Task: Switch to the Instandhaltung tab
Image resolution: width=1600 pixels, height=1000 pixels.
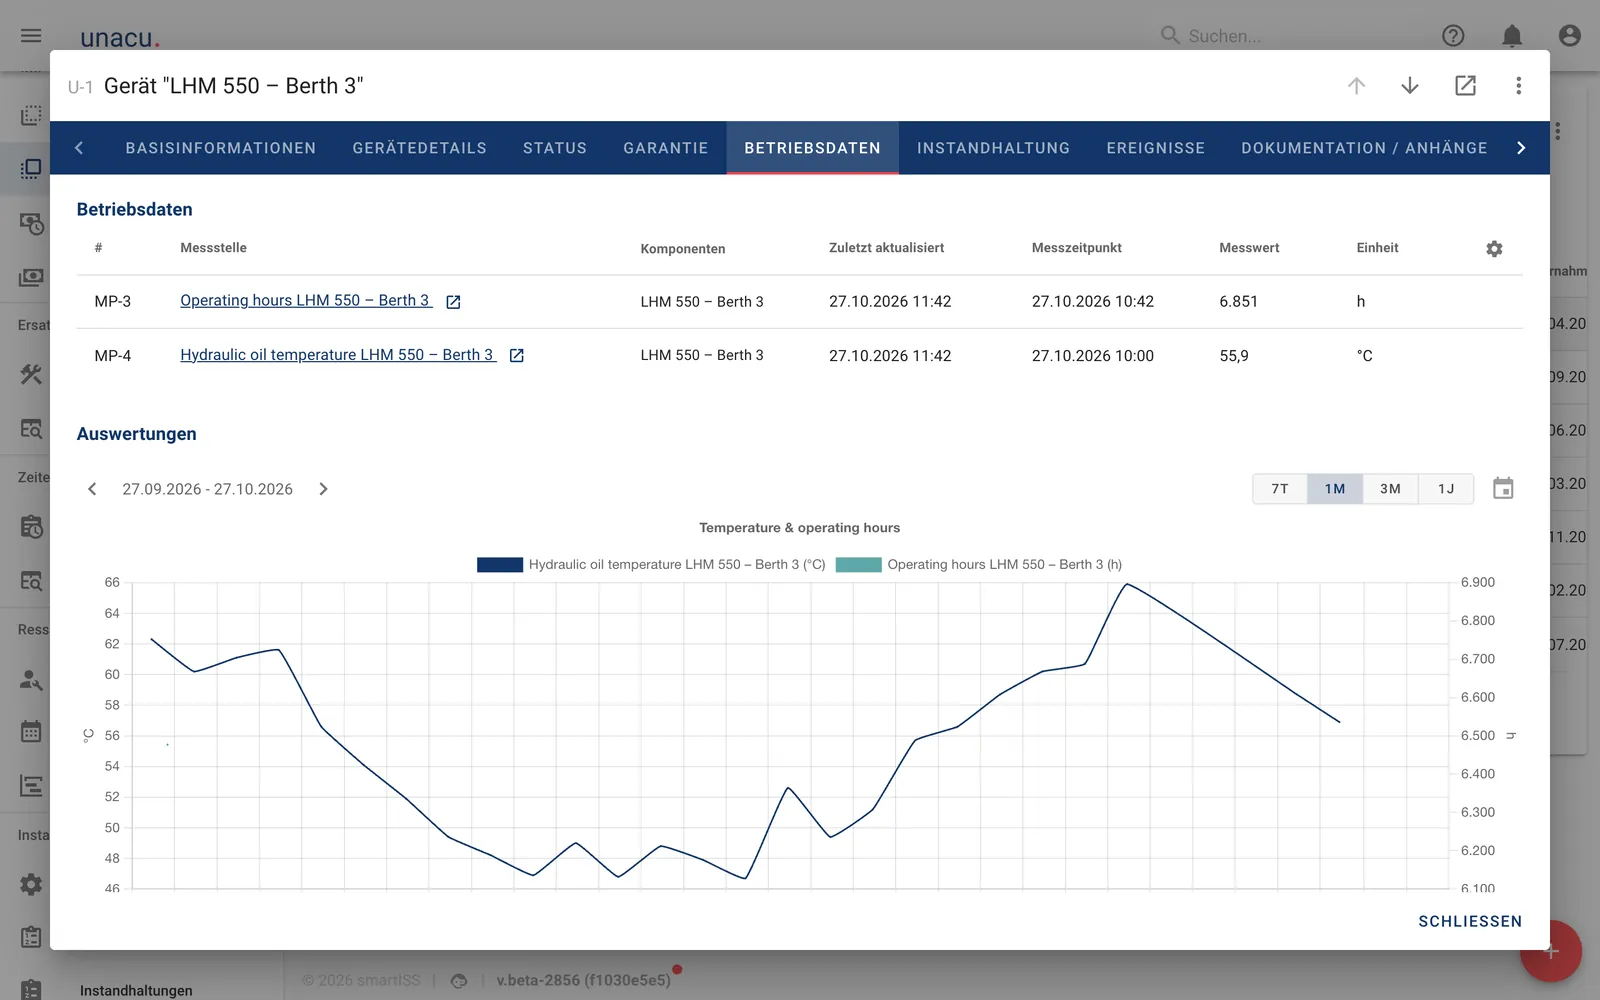Action: [x=994, y=148]
